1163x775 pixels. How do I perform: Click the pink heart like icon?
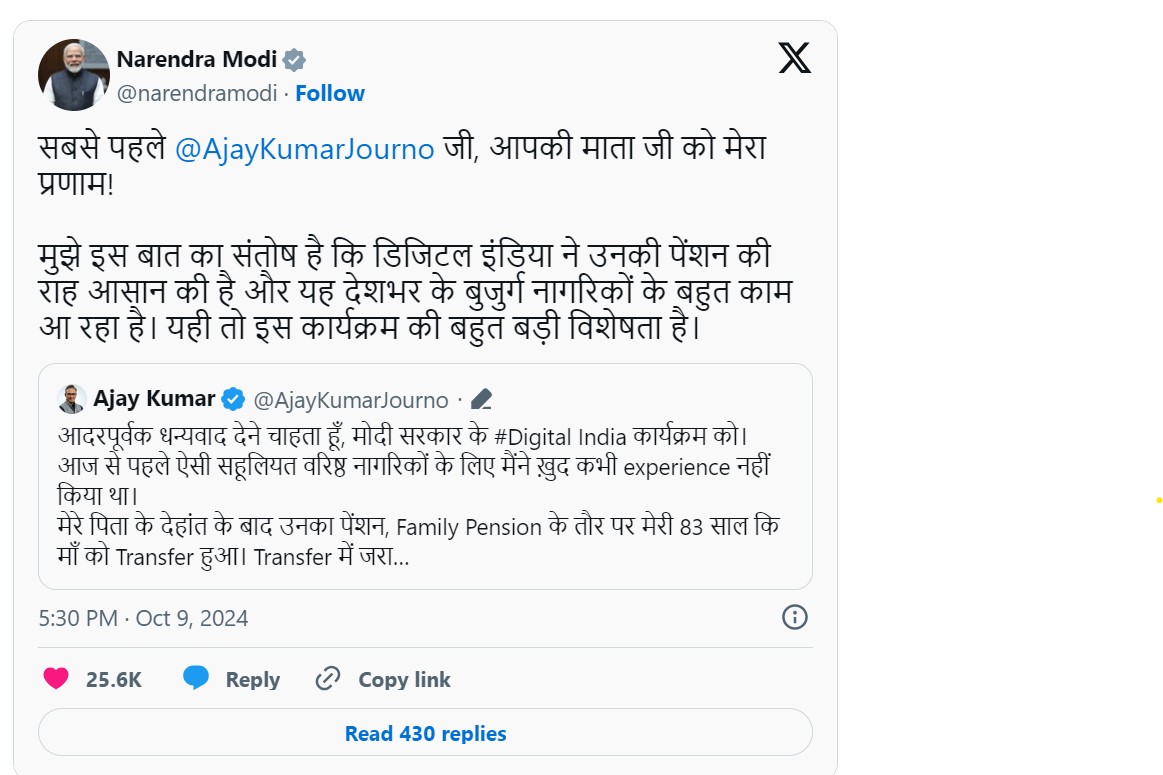(56, 679)
